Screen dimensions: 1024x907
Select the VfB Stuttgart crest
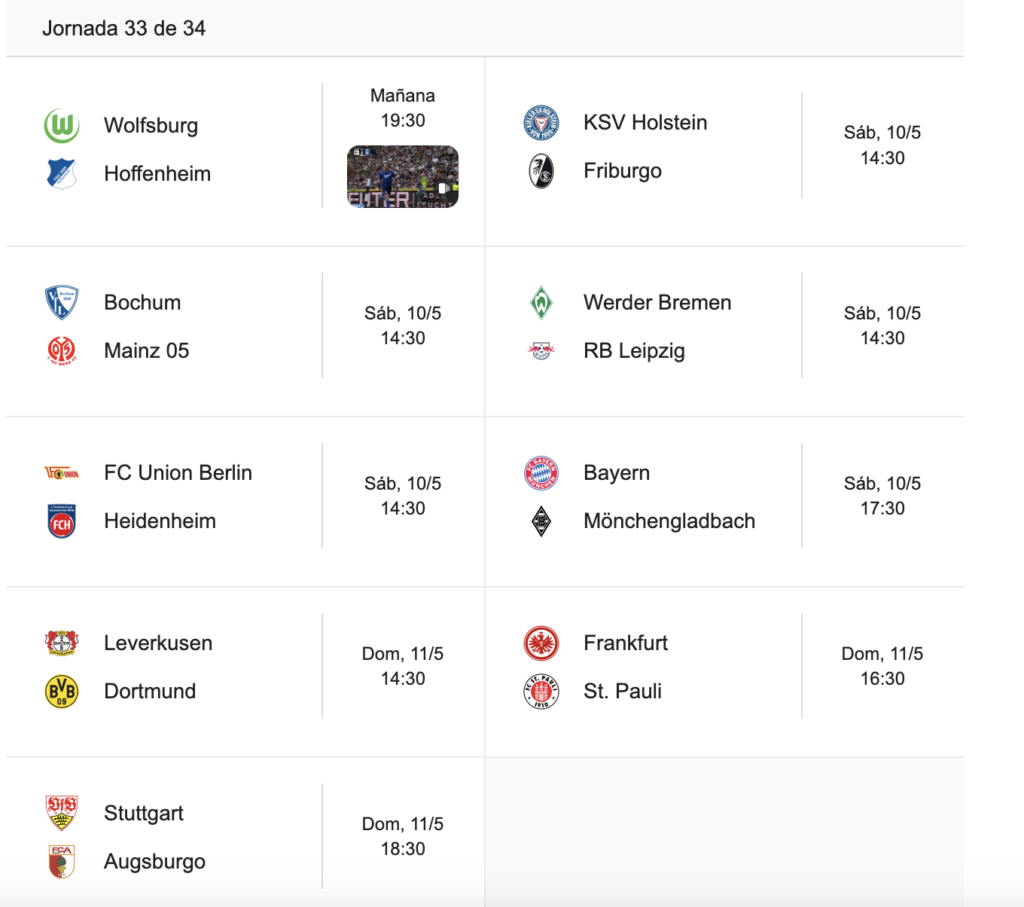point(61,813)
